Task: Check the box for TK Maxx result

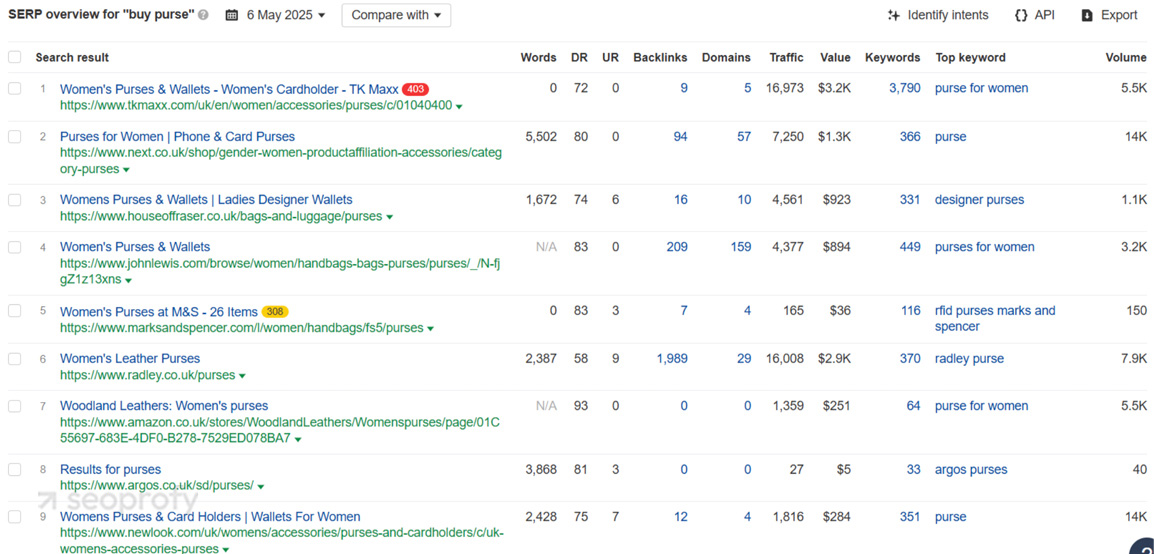Action: coord(15,88)
